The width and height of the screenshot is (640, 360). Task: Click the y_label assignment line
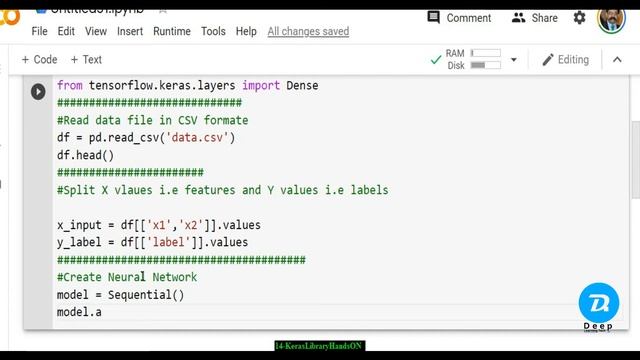pyautogui.click(x=152, y=242)
